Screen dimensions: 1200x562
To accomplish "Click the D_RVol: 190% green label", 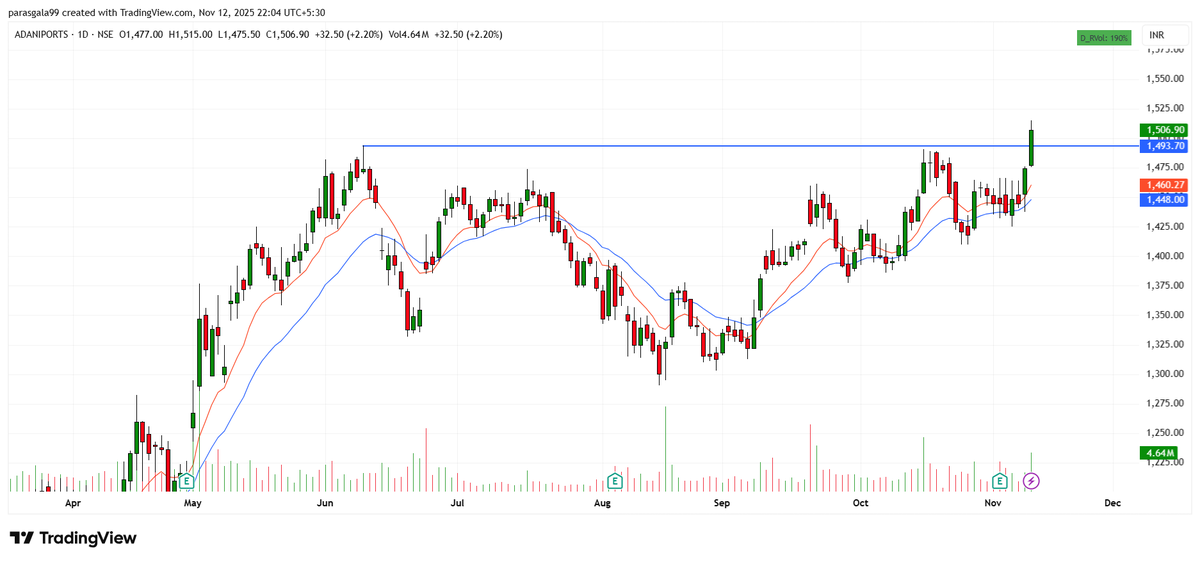I will pyautogui.click(x=1104, y=37).
